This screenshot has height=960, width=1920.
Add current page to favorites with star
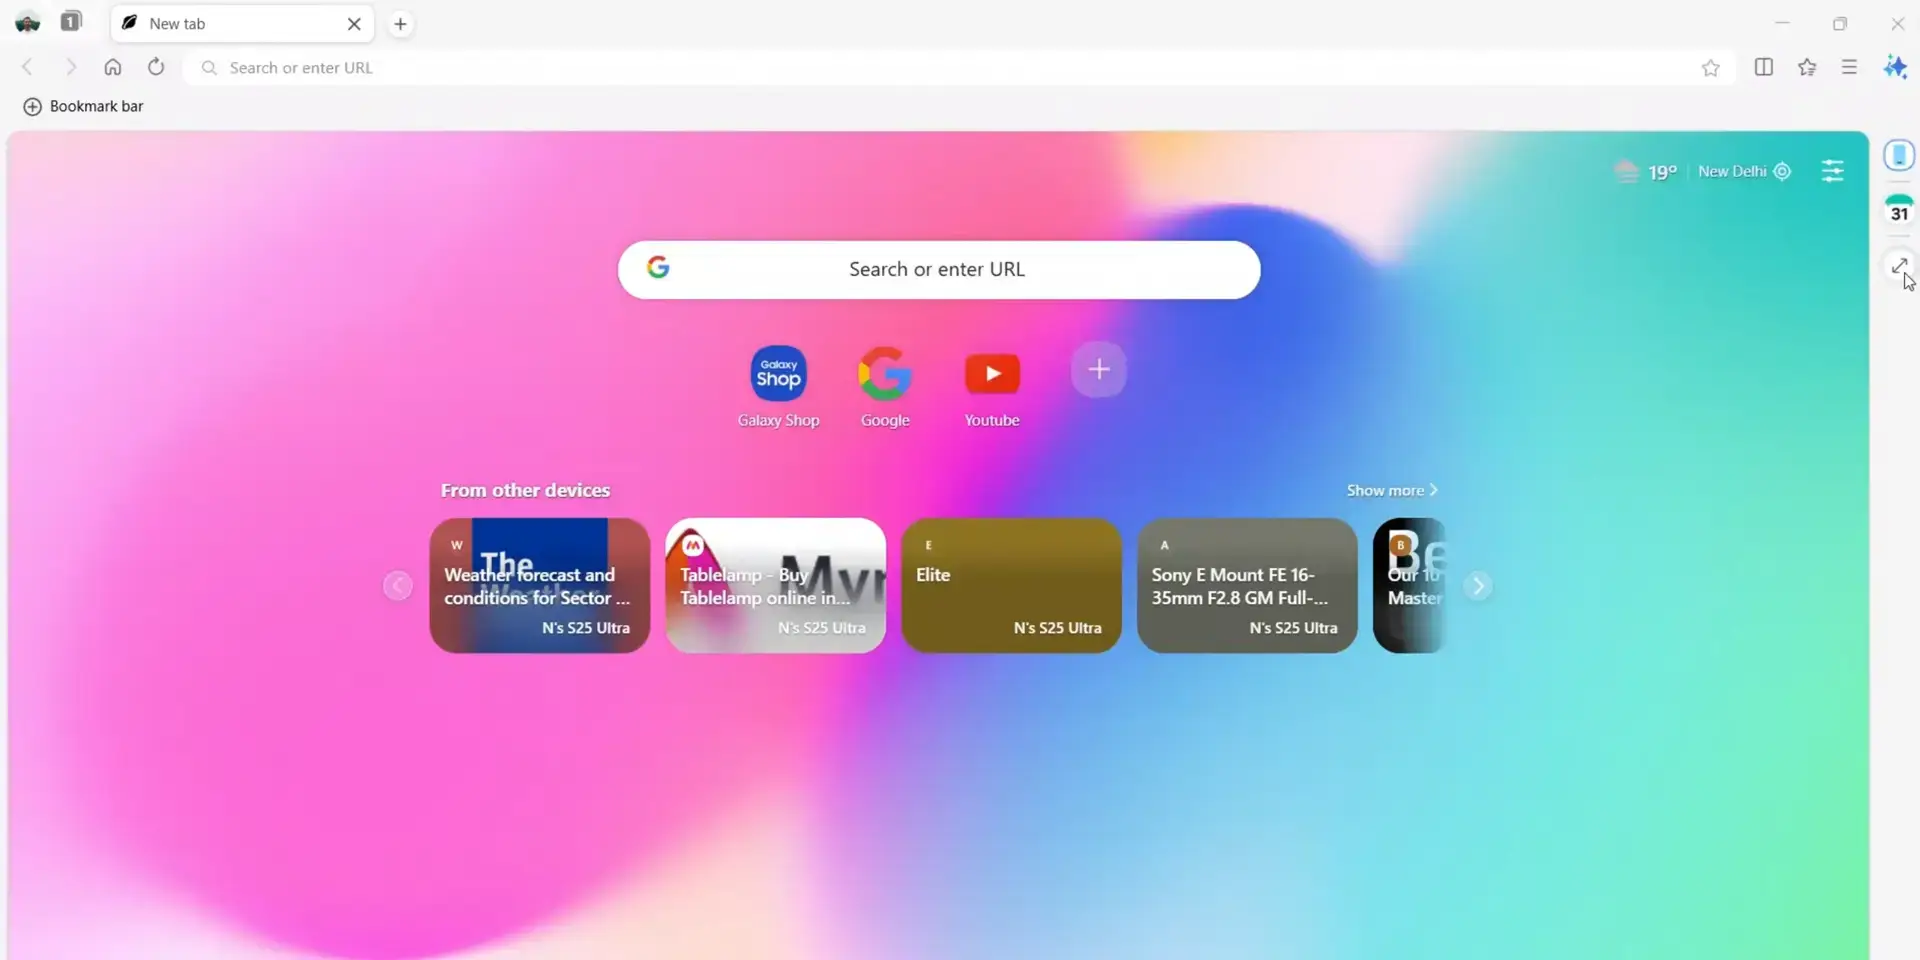tap(1711, 67)
